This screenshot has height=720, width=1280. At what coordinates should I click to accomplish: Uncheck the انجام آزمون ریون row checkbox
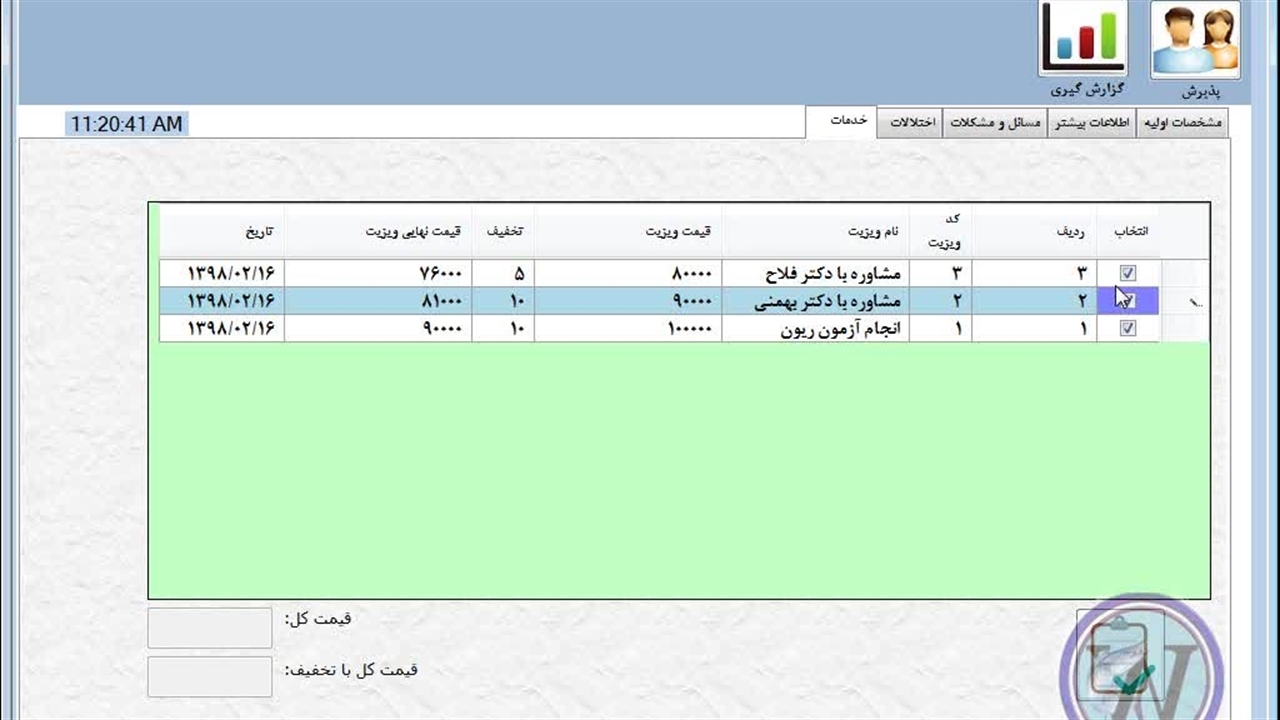coord(1128,328)
